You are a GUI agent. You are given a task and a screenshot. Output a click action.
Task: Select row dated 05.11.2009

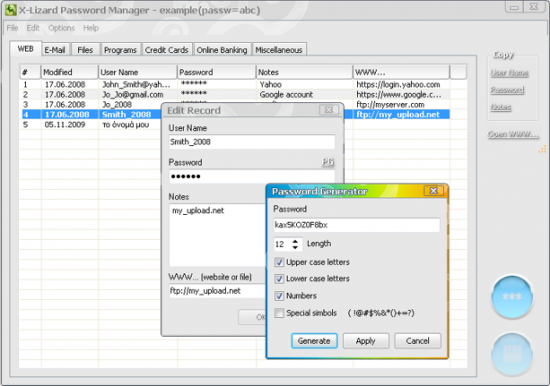pos(235,125)
